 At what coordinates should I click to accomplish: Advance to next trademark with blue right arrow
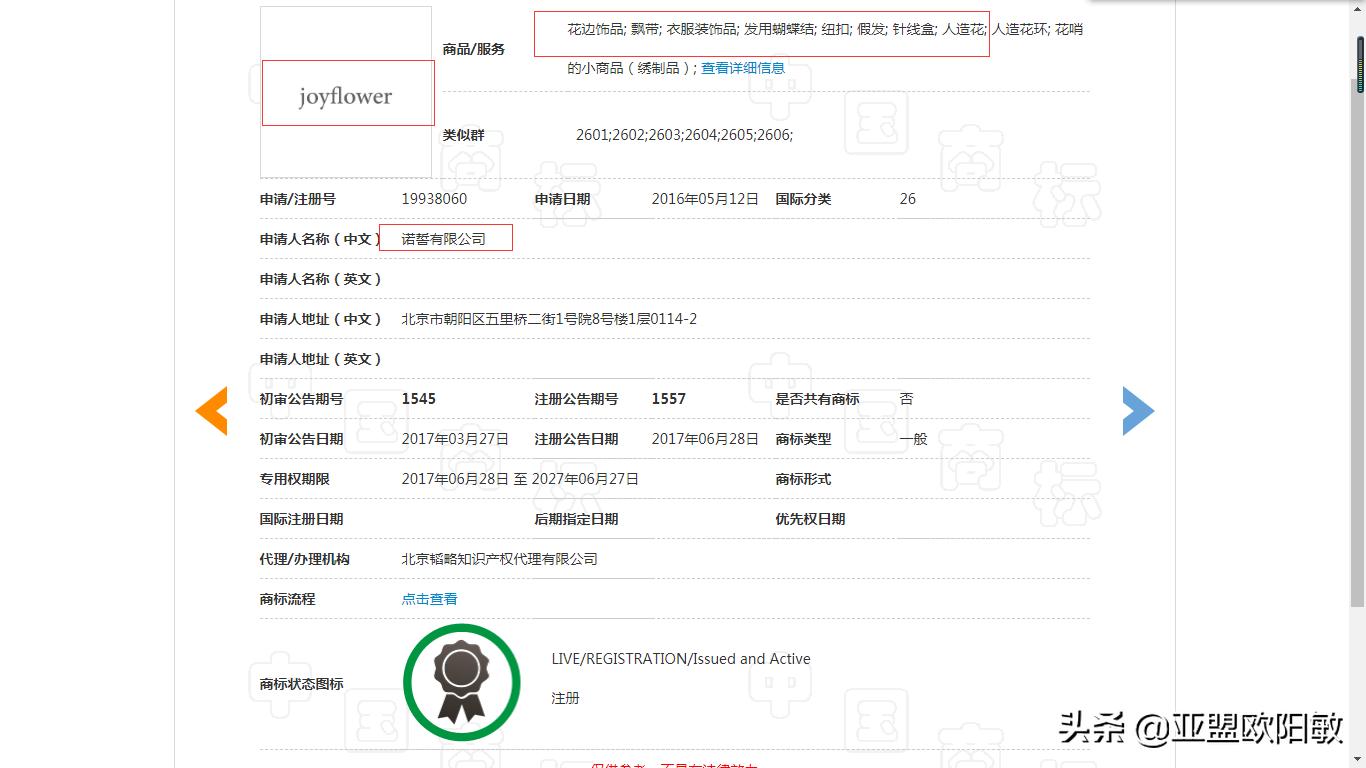1138,410
